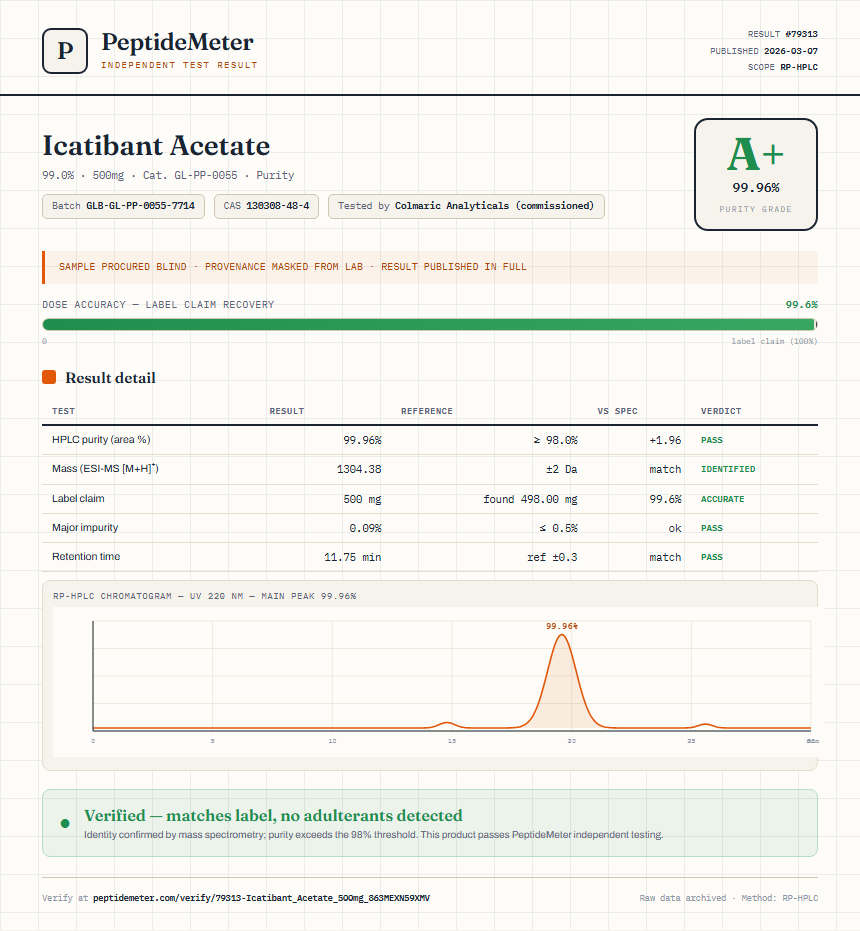The height and width of the screenshot is (931, 860).
Task: Click the dose accuracy green progress bar
Action: [429, 324]
